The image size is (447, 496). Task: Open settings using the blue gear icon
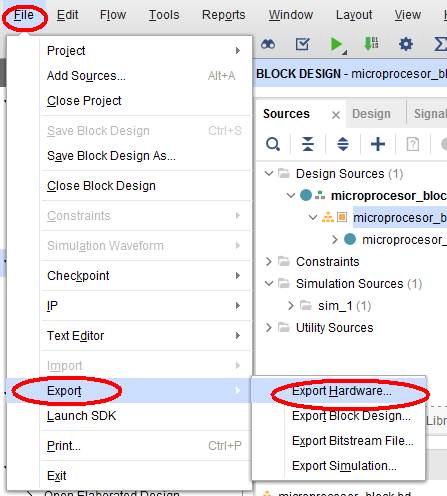point(406,44)
